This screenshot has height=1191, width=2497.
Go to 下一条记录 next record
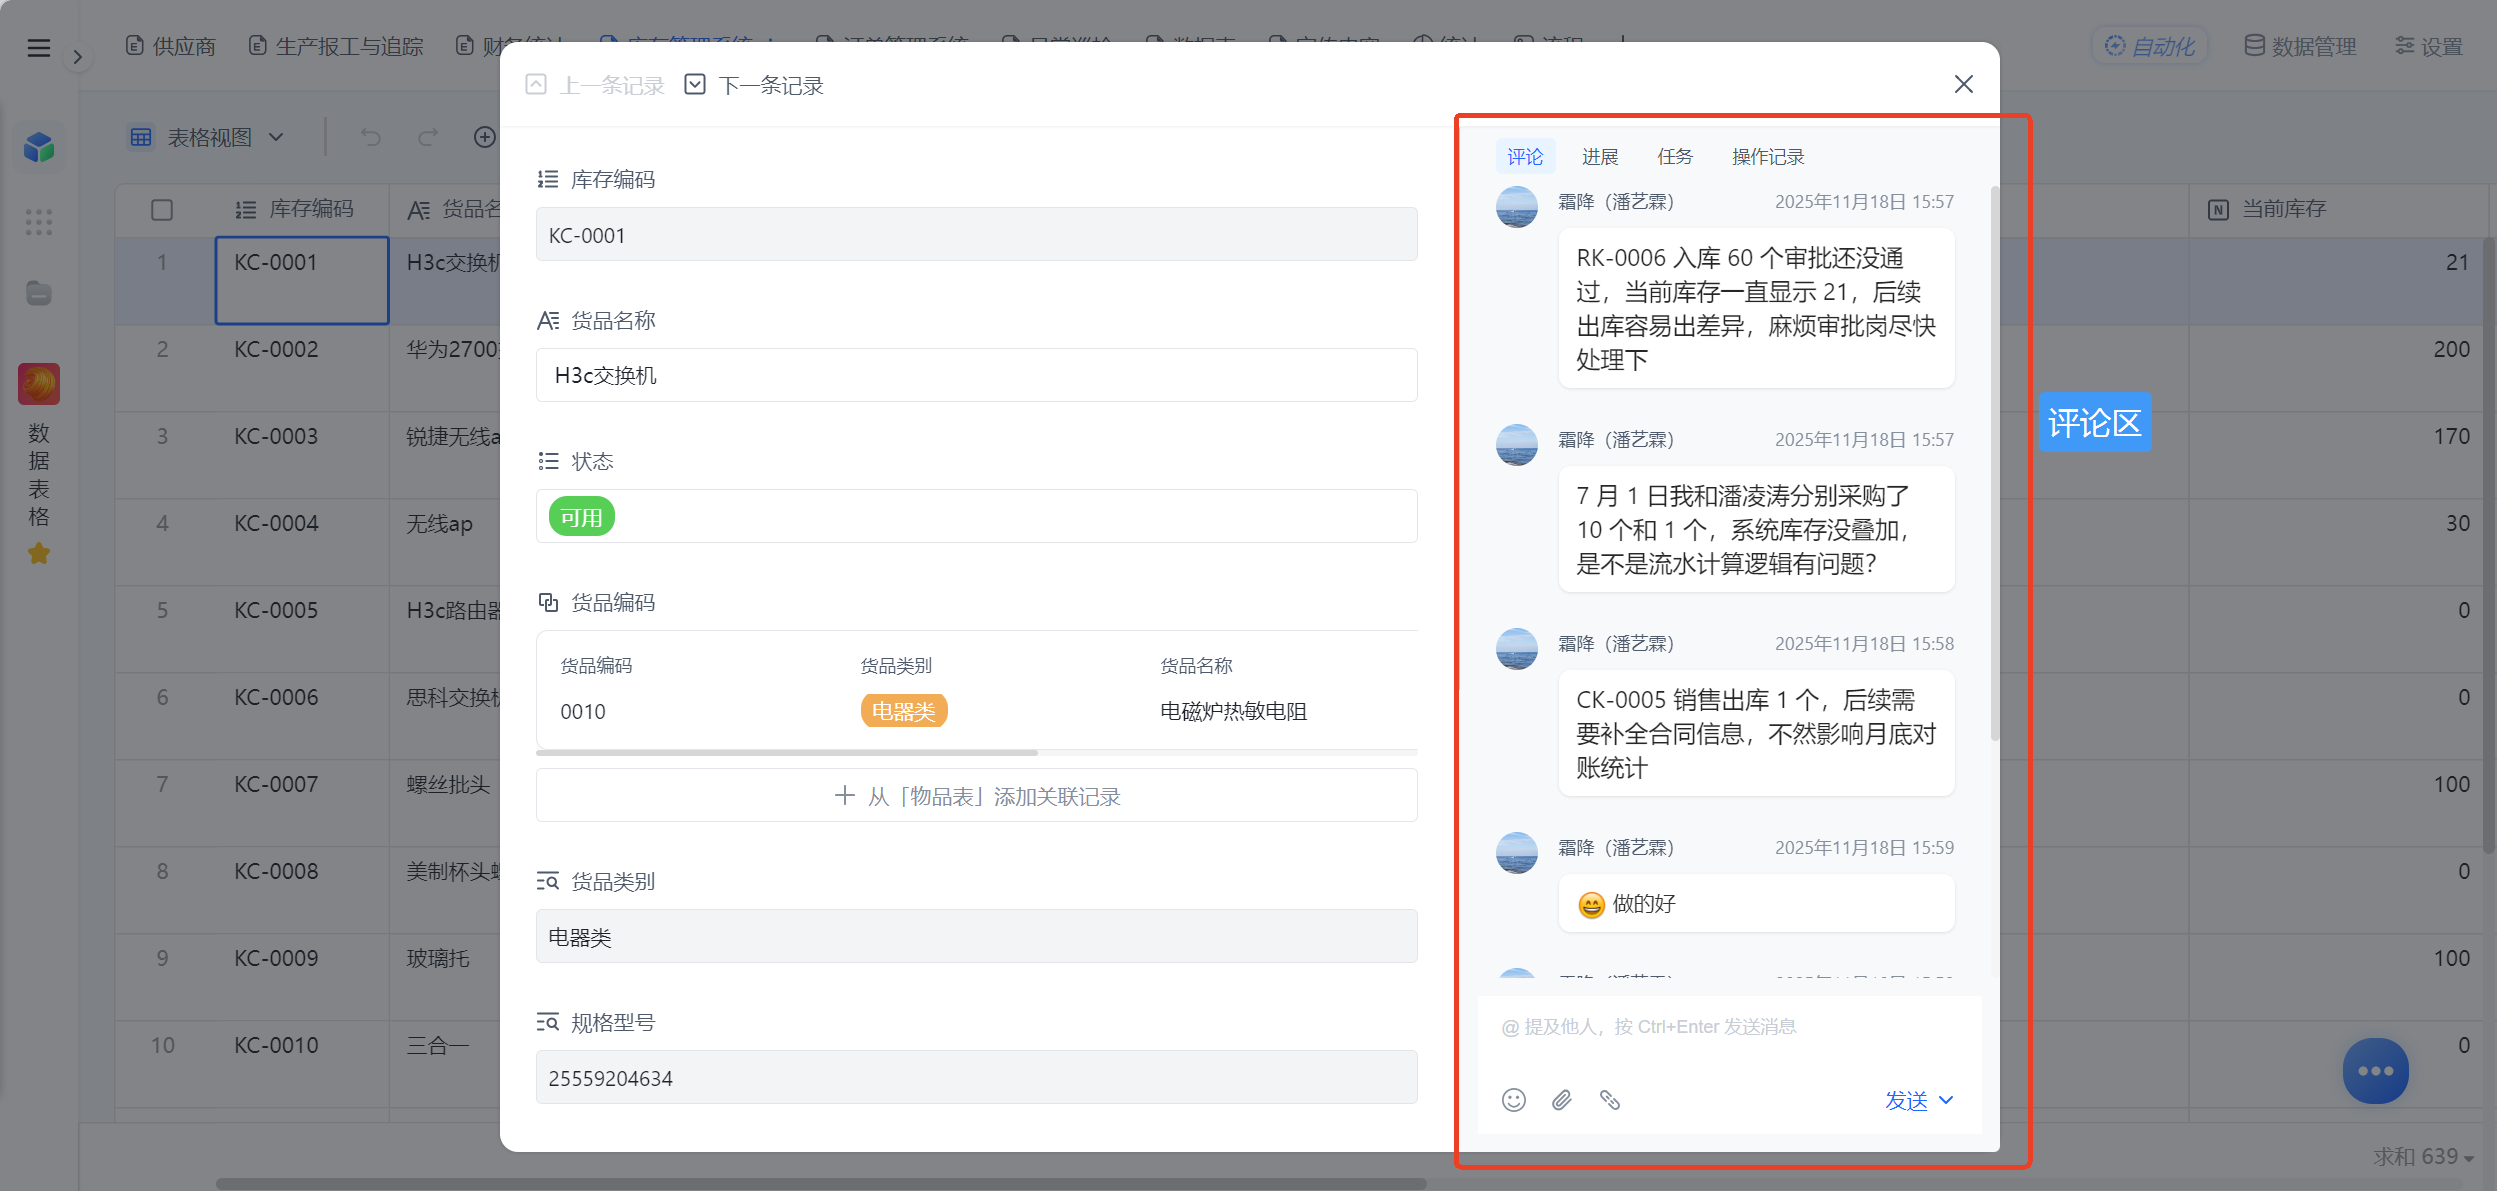(754, 85)
